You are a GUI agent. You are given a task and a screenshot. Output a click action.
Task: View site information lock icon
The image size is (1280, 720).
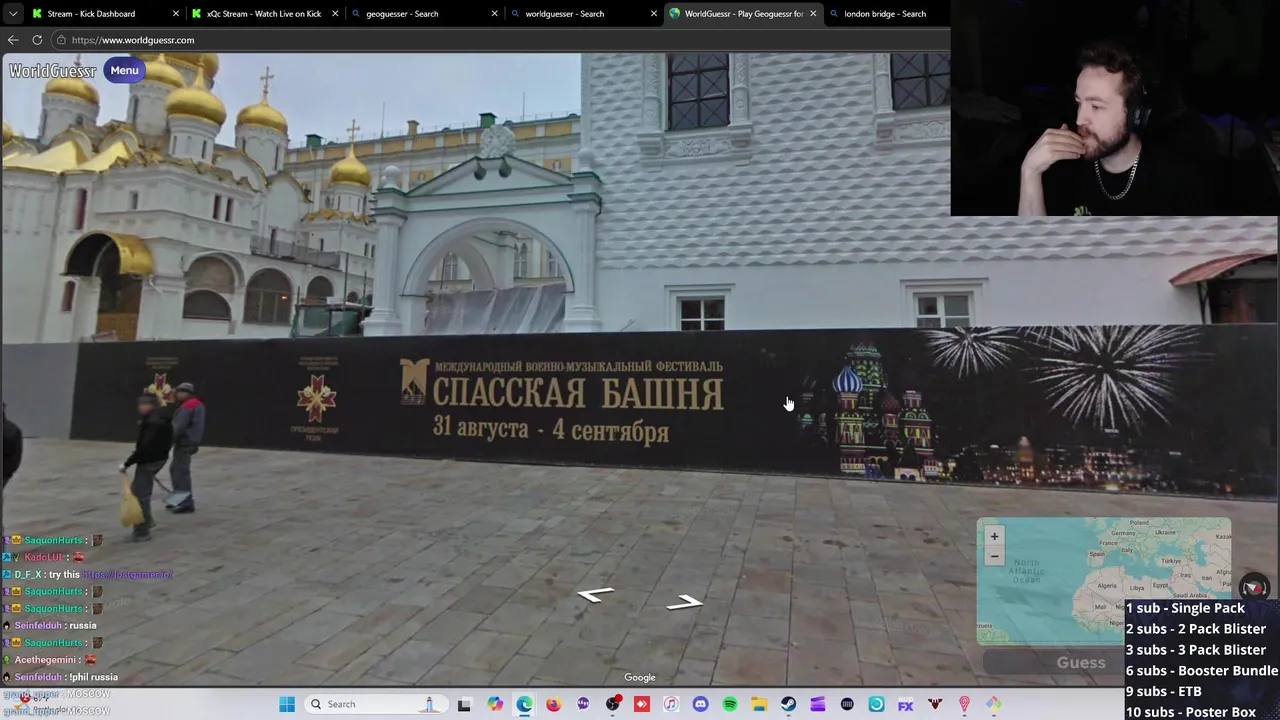point(61,40)
